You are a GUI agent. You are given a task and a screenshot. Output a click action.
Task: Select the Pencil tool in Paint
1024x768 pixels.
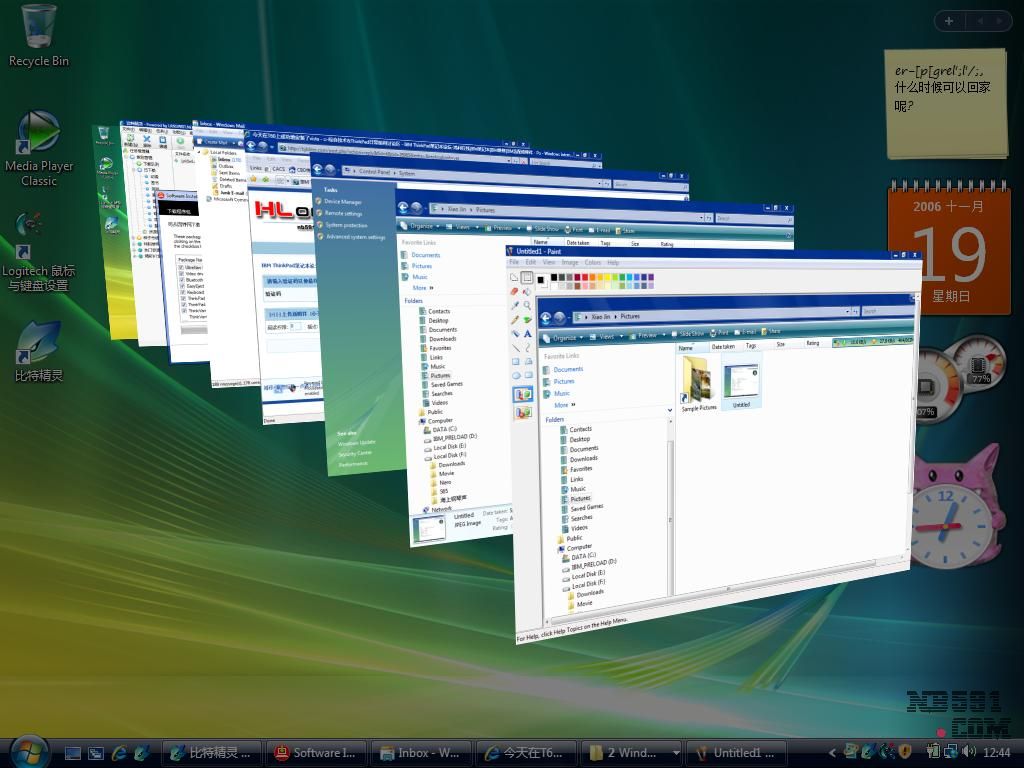(515, 319)
